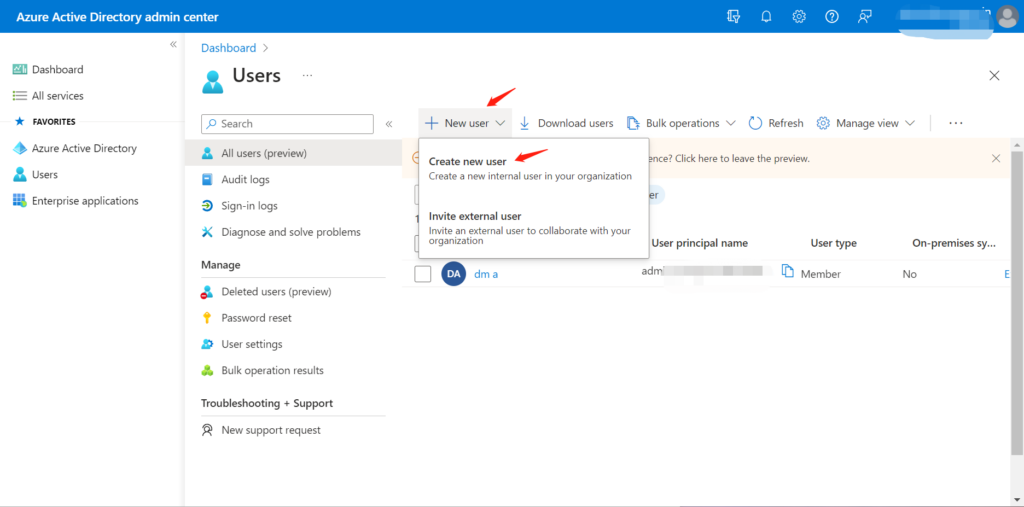
Task: Close the Users blade
Action: pos(994,76)
